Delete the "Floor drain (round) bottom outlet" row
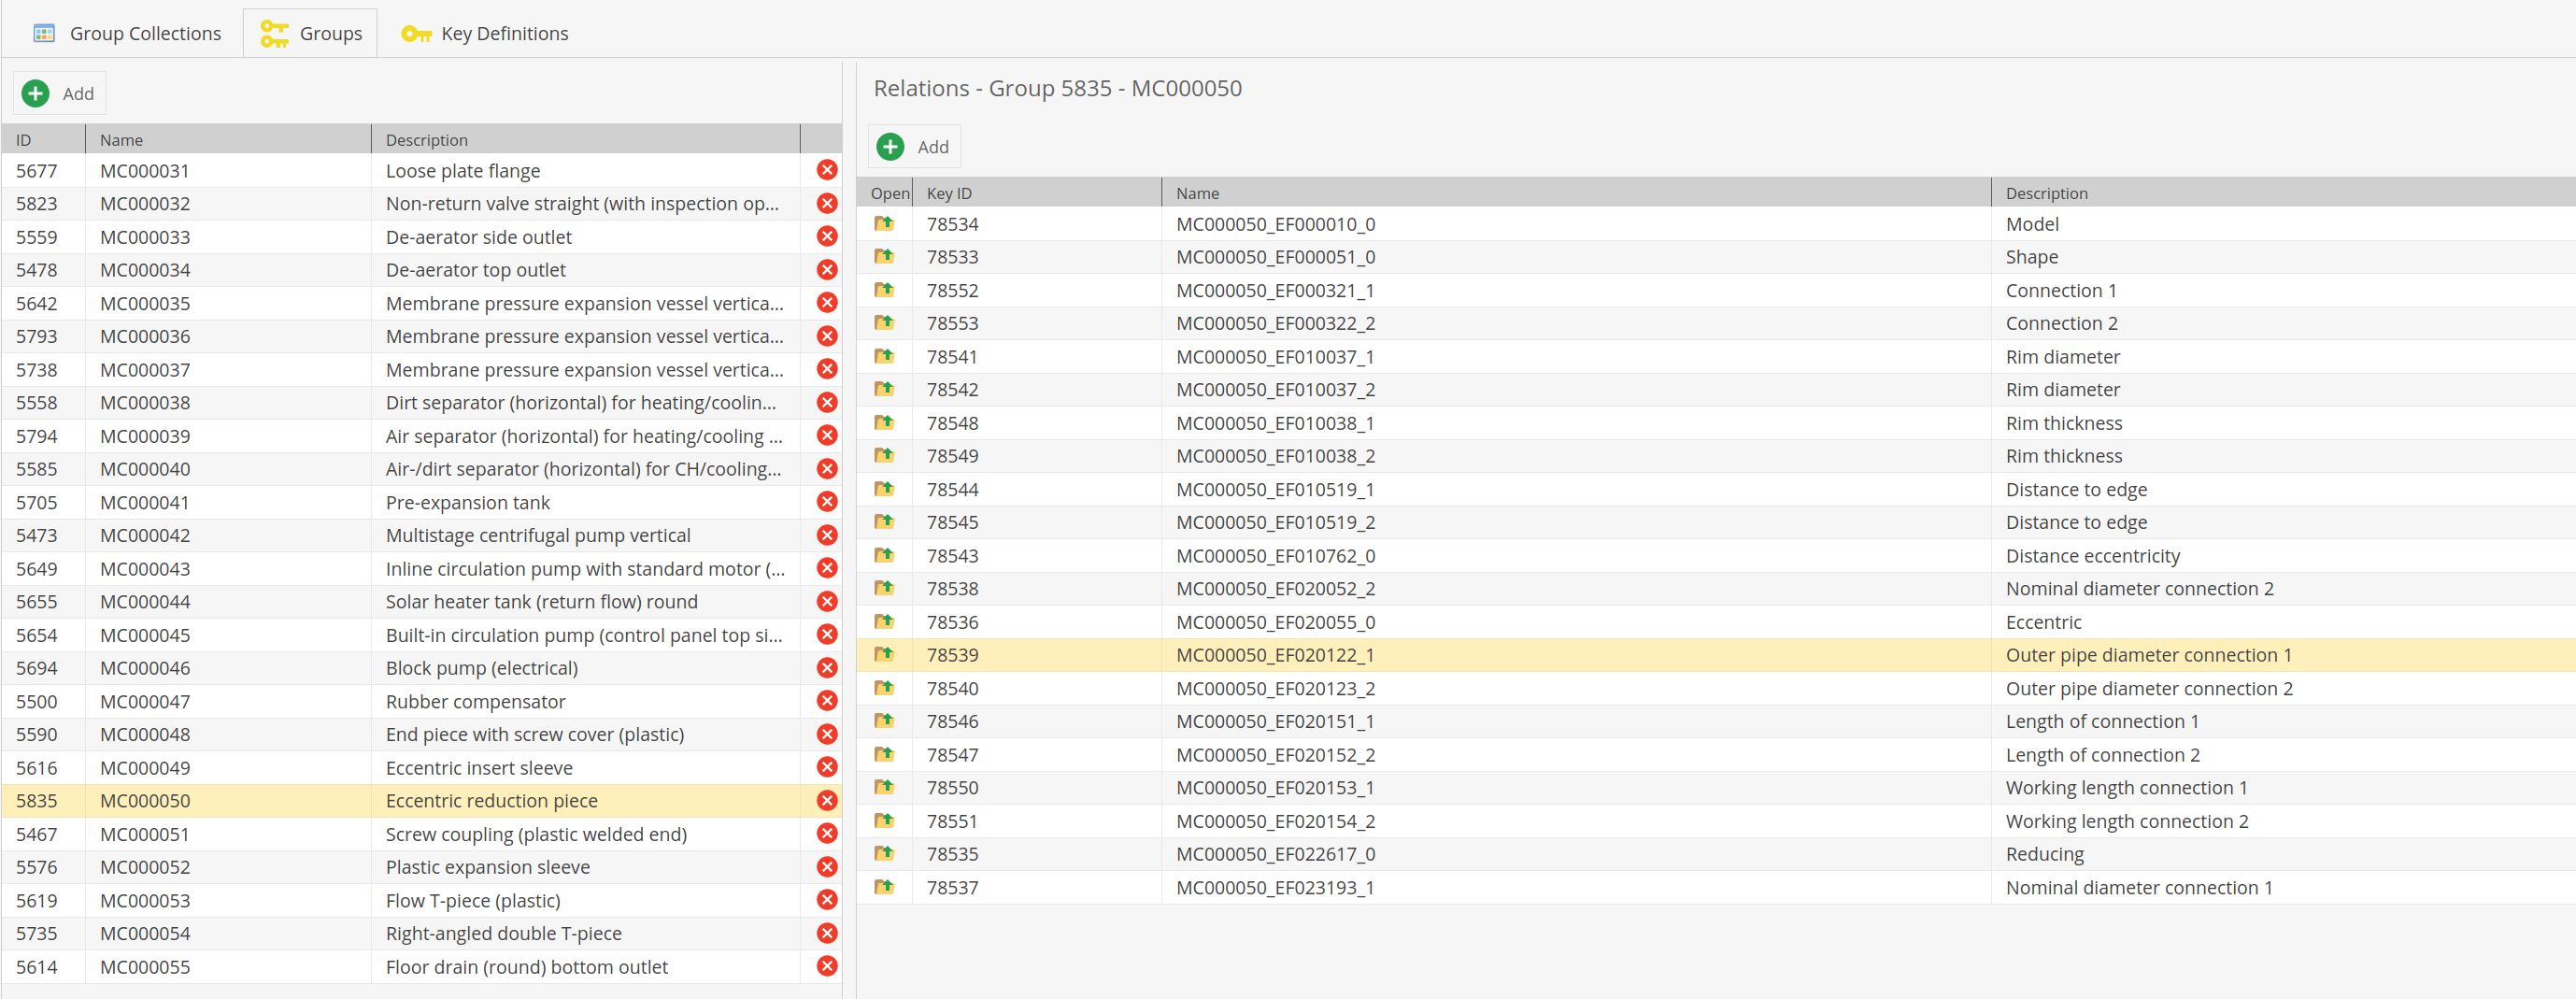Image resolution: width=2576 pixels, height=999 pixels. 826,966
